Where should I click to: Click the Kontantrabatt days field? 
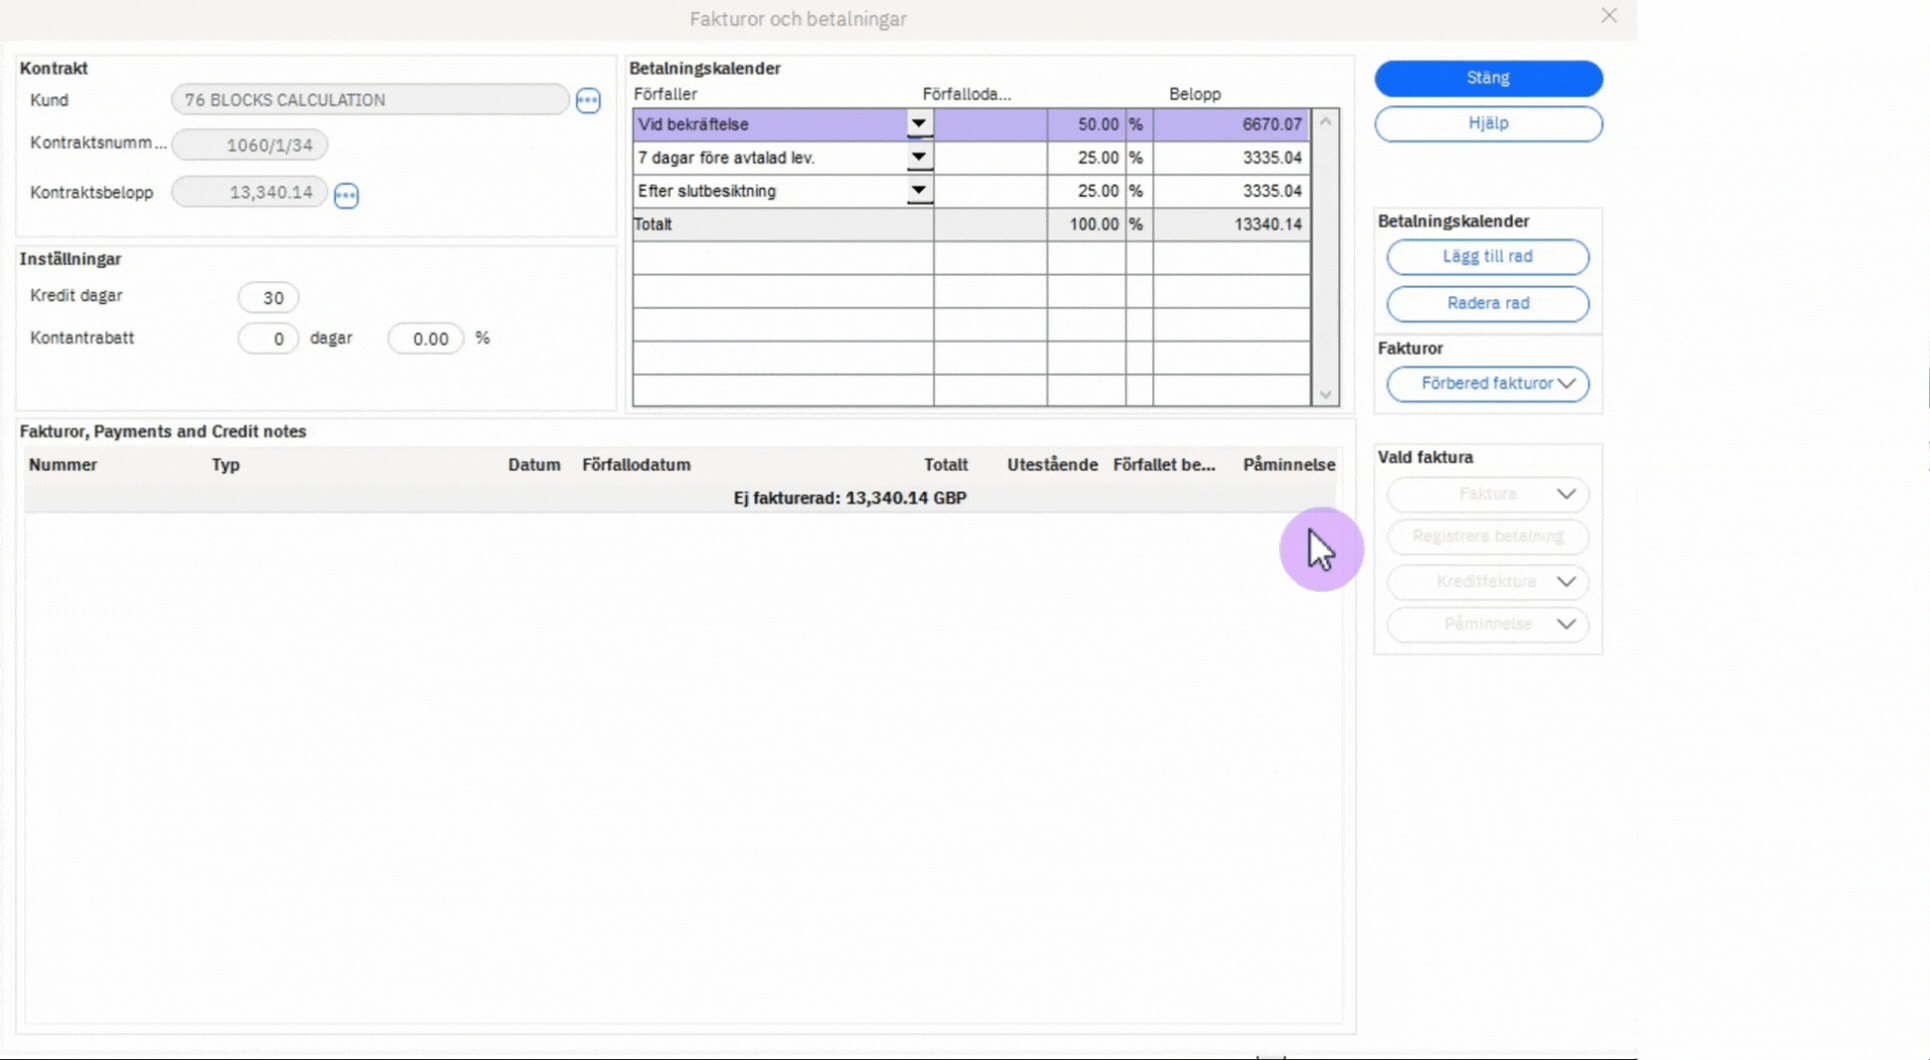(268, 339)
